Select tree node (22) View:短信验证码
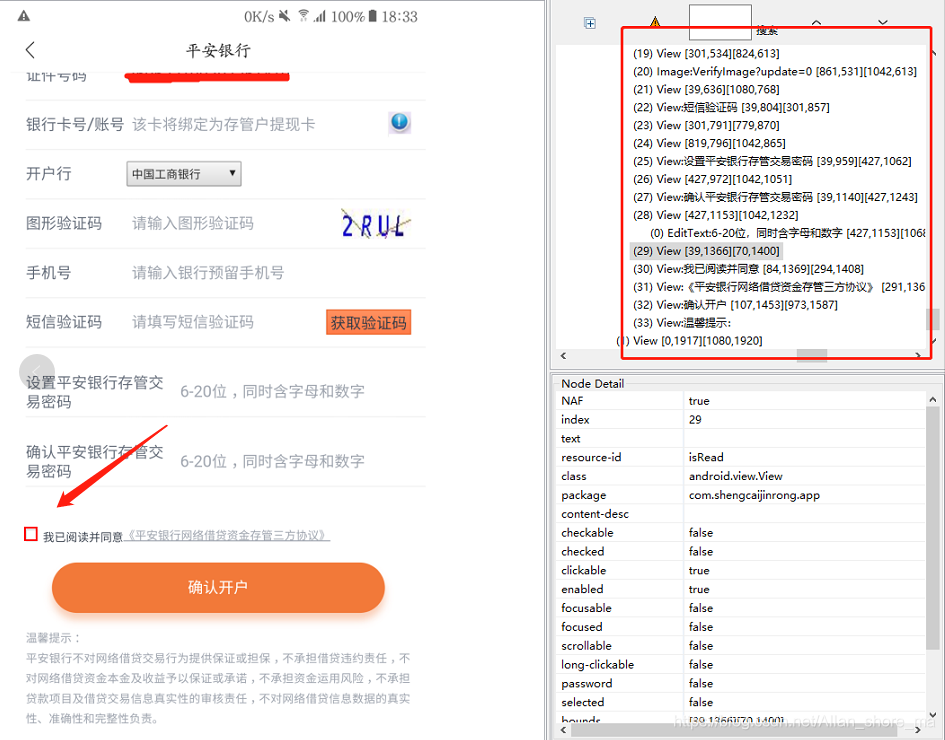This screenshot has width=945, height=740. point(731,107)
